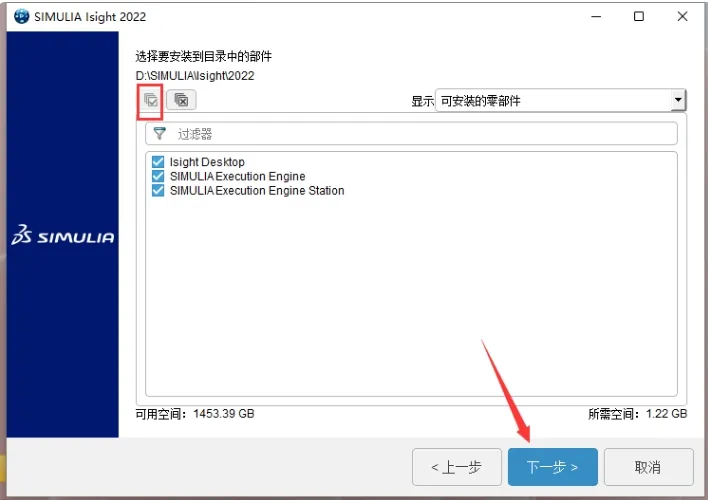The image size is (708, 500).
Task: Click the 选择要安装到目录中的部件 heading
Action: (x=204, y=56)
